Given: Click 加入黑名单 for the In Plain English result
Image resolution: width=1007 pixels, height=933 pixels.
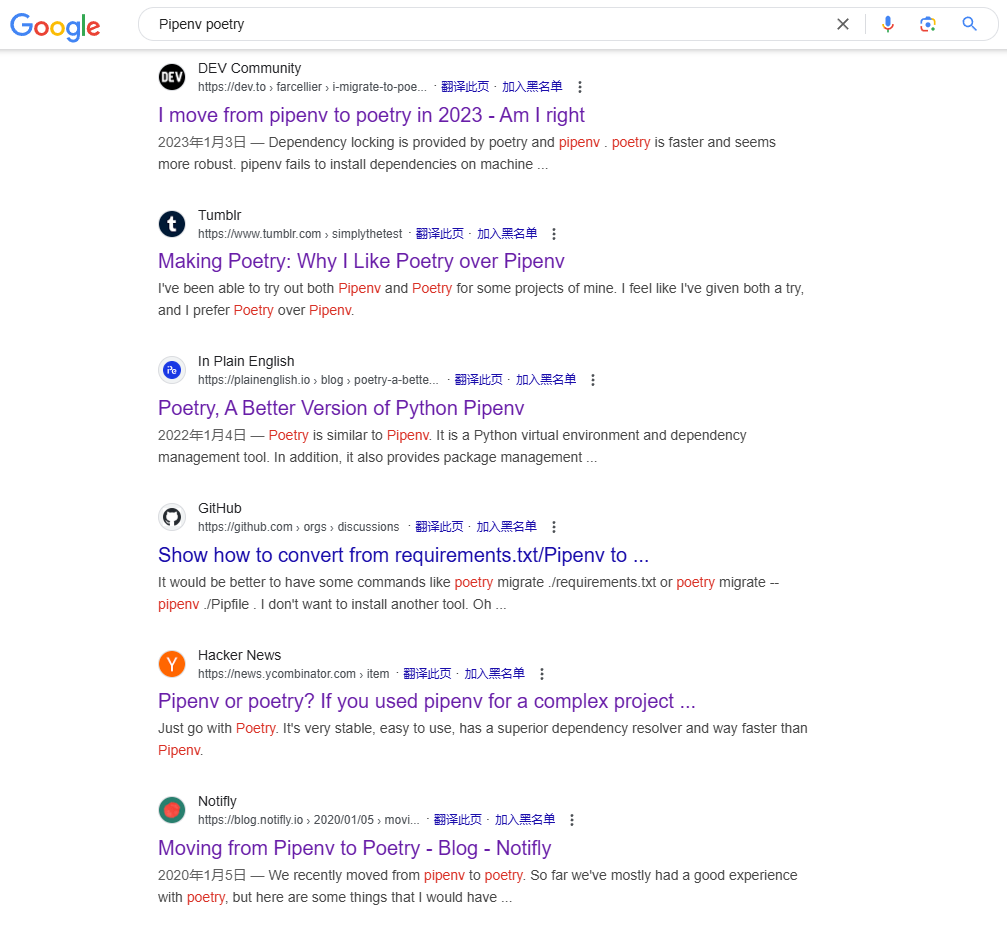Looking at the screenshot, I should (x=546, y=380).
